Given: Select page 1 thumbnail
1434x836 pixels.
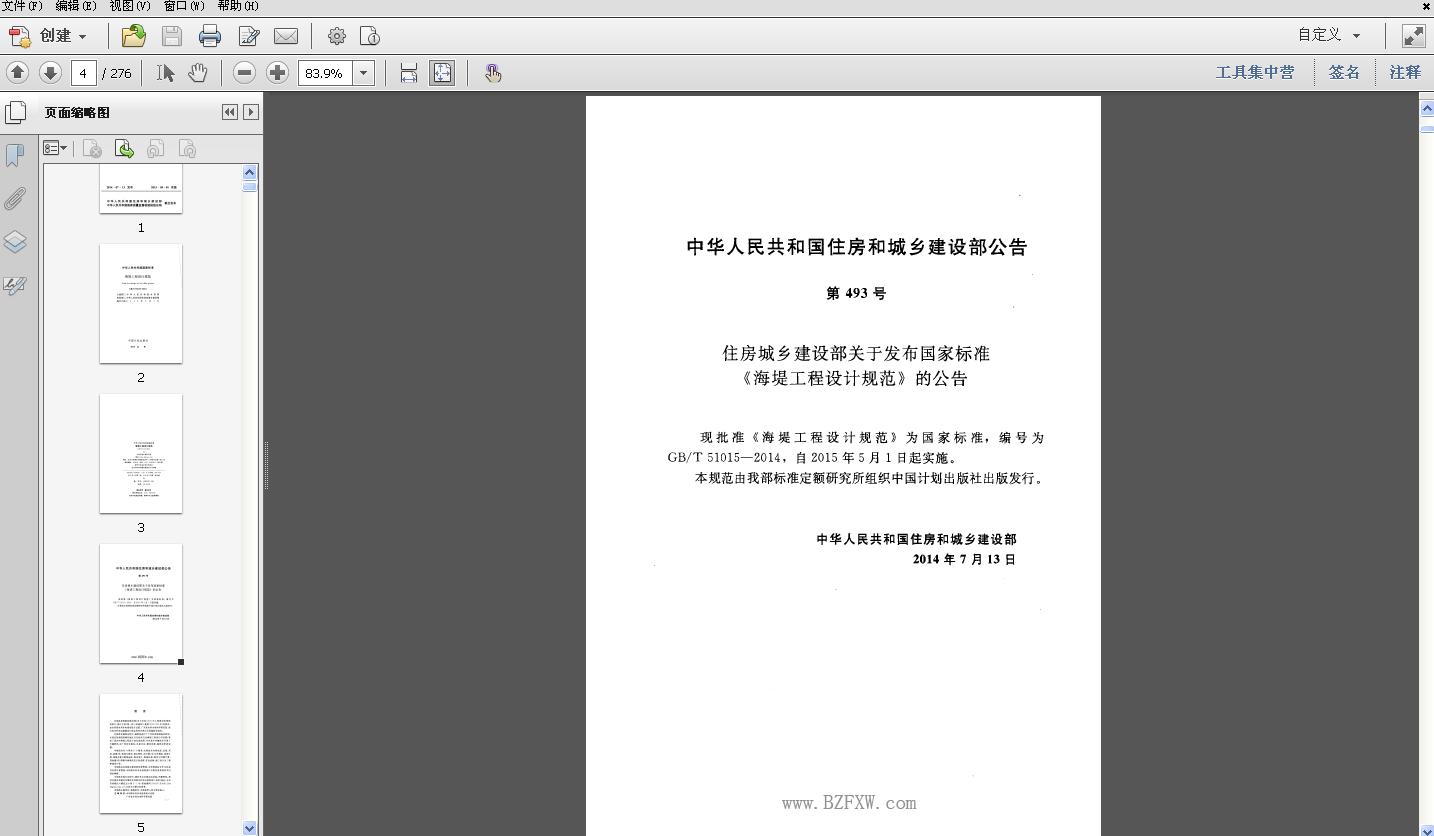Looking at the screenshot, I should [x=141, y=190].
